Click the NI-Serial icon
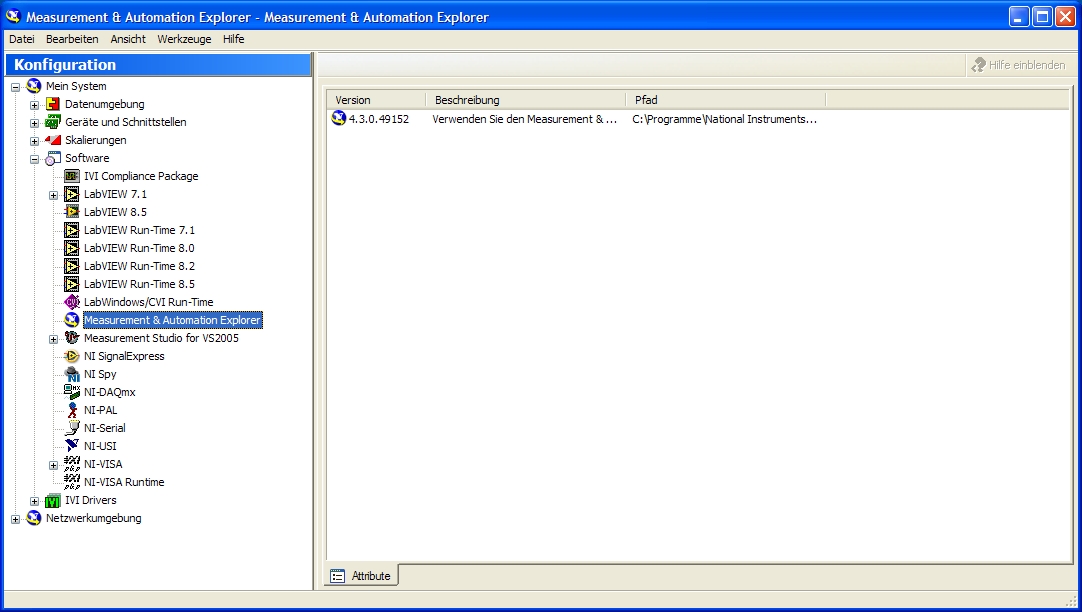Viewport: 1082px width, 612px height. [72, 428]
